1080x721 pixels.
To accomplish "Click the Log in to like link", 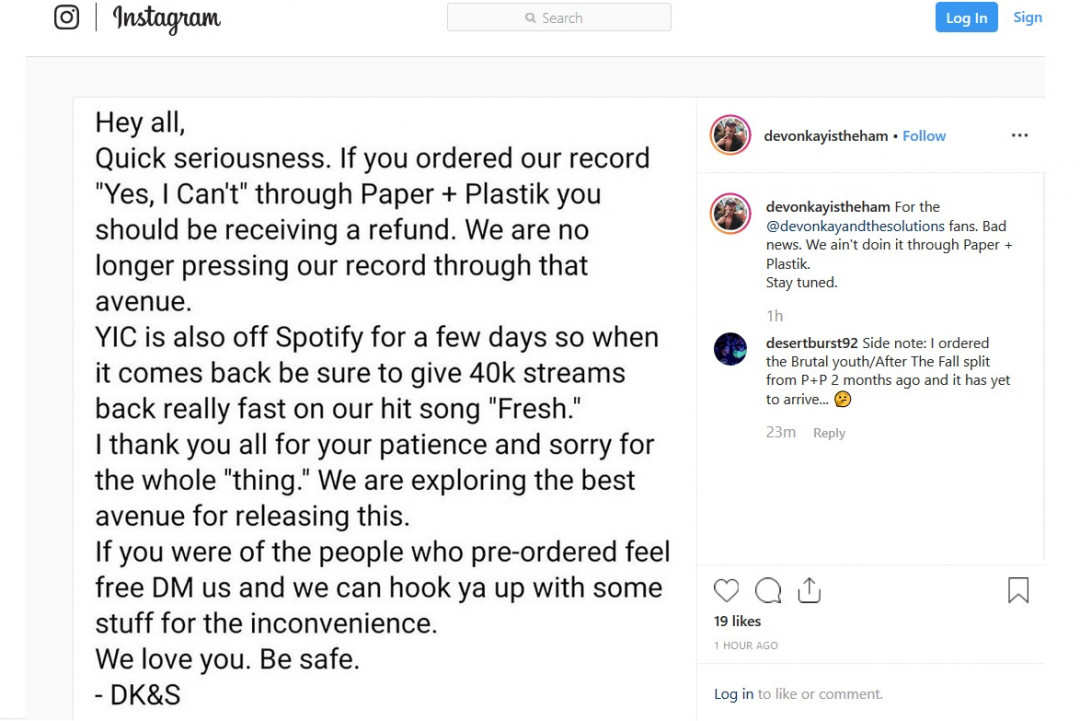I will 733,694.
